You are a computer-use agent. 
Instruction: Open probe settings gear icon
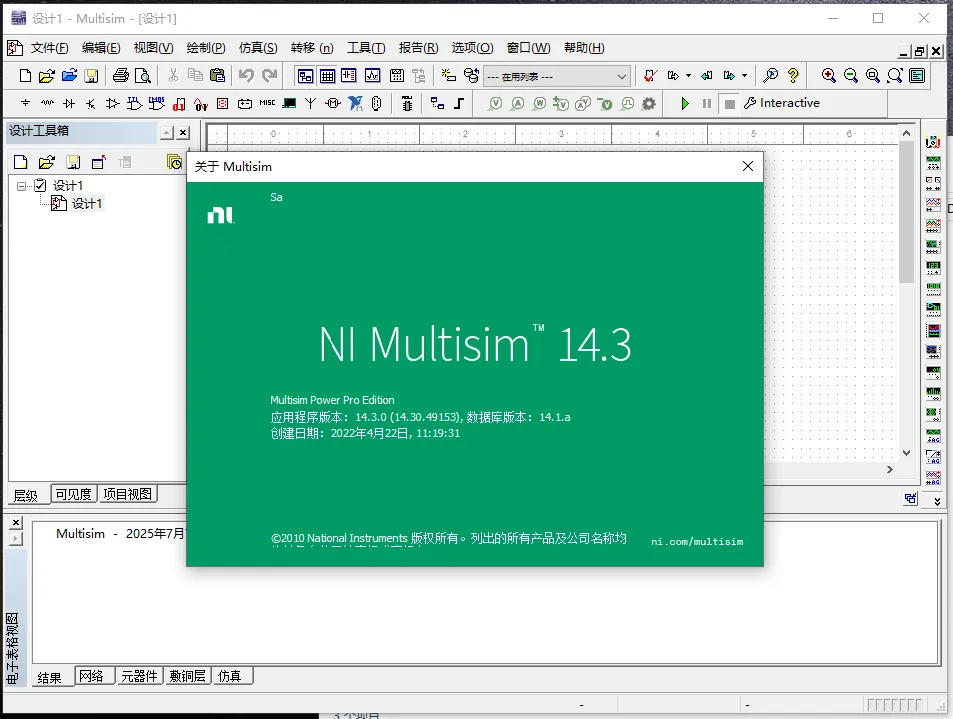[x=649, y=103]
